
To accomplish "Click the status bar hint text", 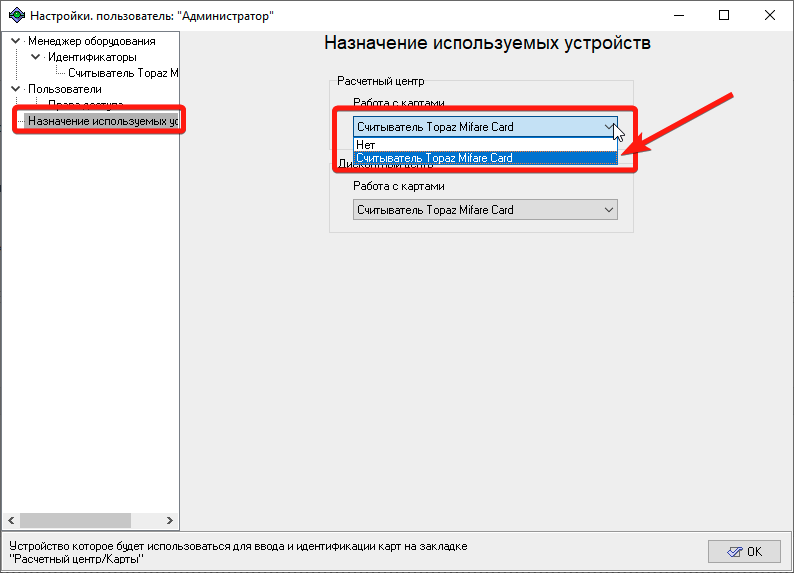I will point(238,553).
